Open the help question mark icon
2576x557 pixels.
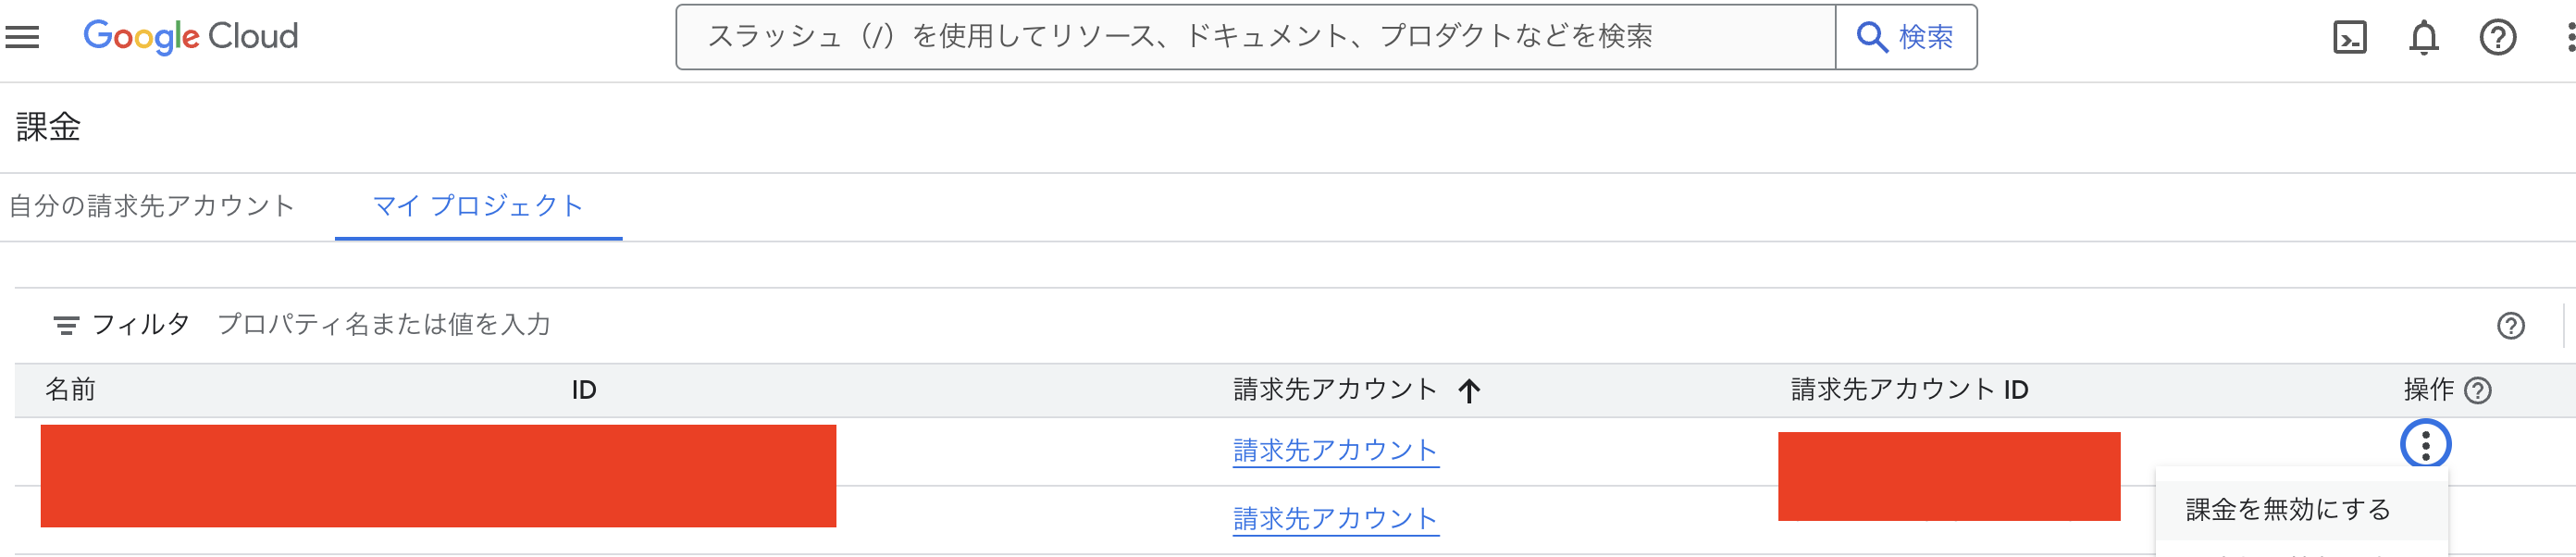point(2497,37)
